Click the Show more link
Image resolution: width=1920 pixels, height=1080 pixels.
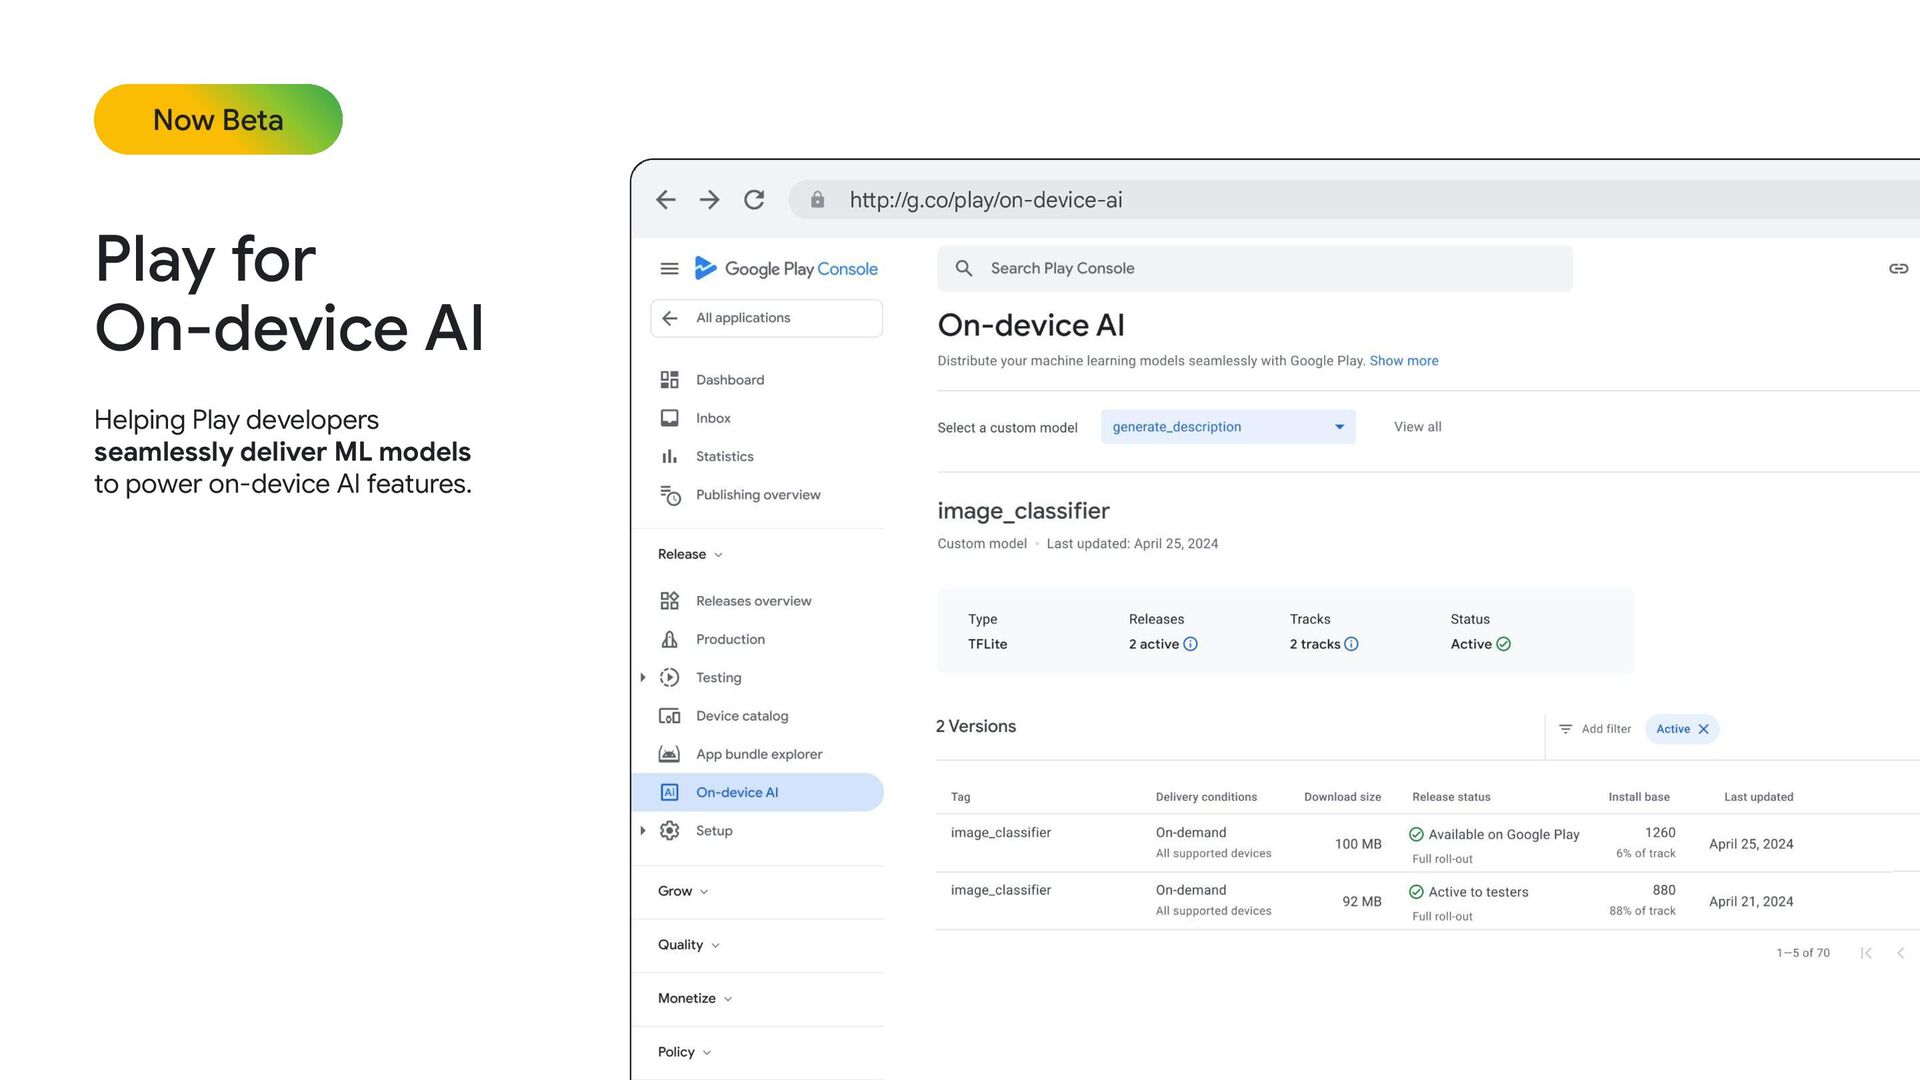[x=1403, y=361]
